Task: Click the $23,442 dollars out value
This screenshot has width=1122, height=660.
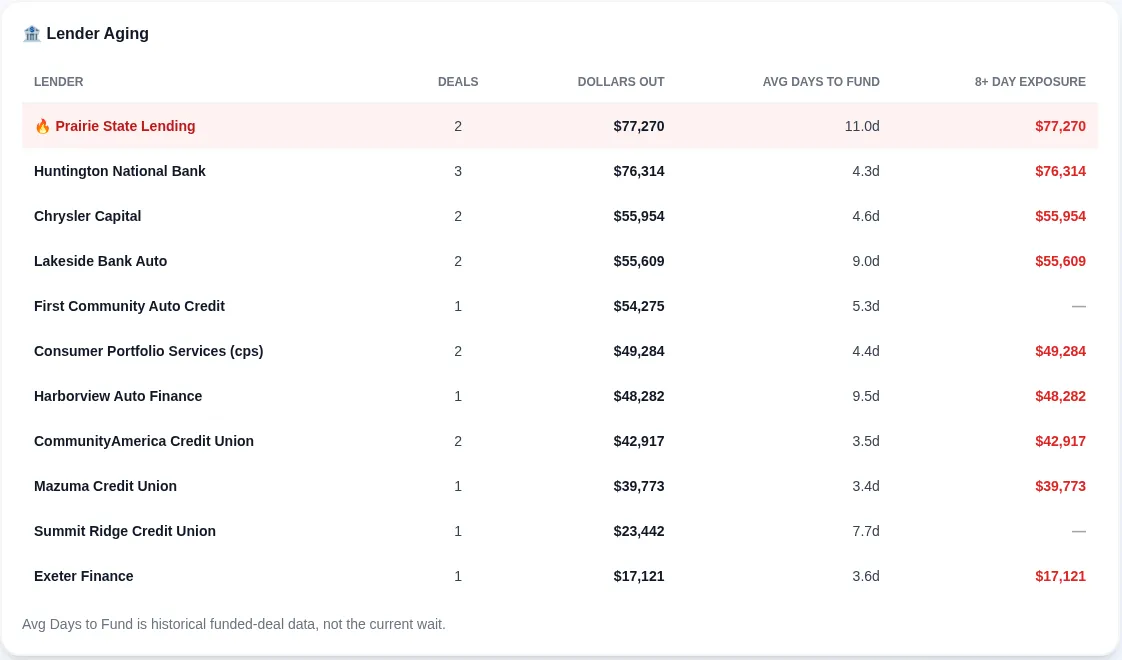Action: pyautogui.click(x=639, y=531)
